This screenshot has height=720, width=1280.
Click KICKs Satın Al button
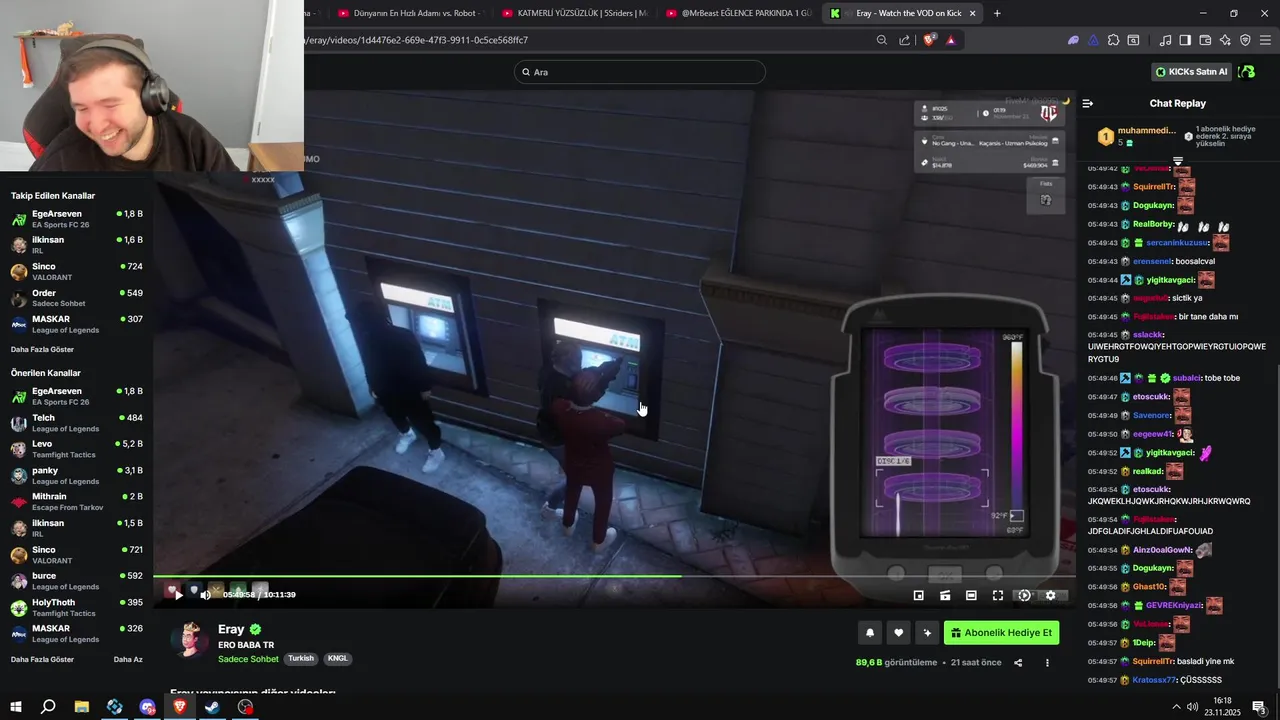click(x=1191, y=72)
